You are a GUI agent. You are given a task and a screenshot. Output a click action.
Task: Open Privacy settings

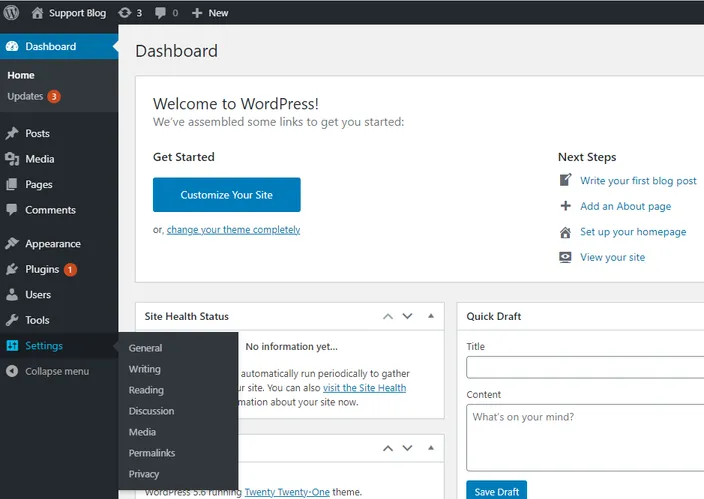[144, 474]
